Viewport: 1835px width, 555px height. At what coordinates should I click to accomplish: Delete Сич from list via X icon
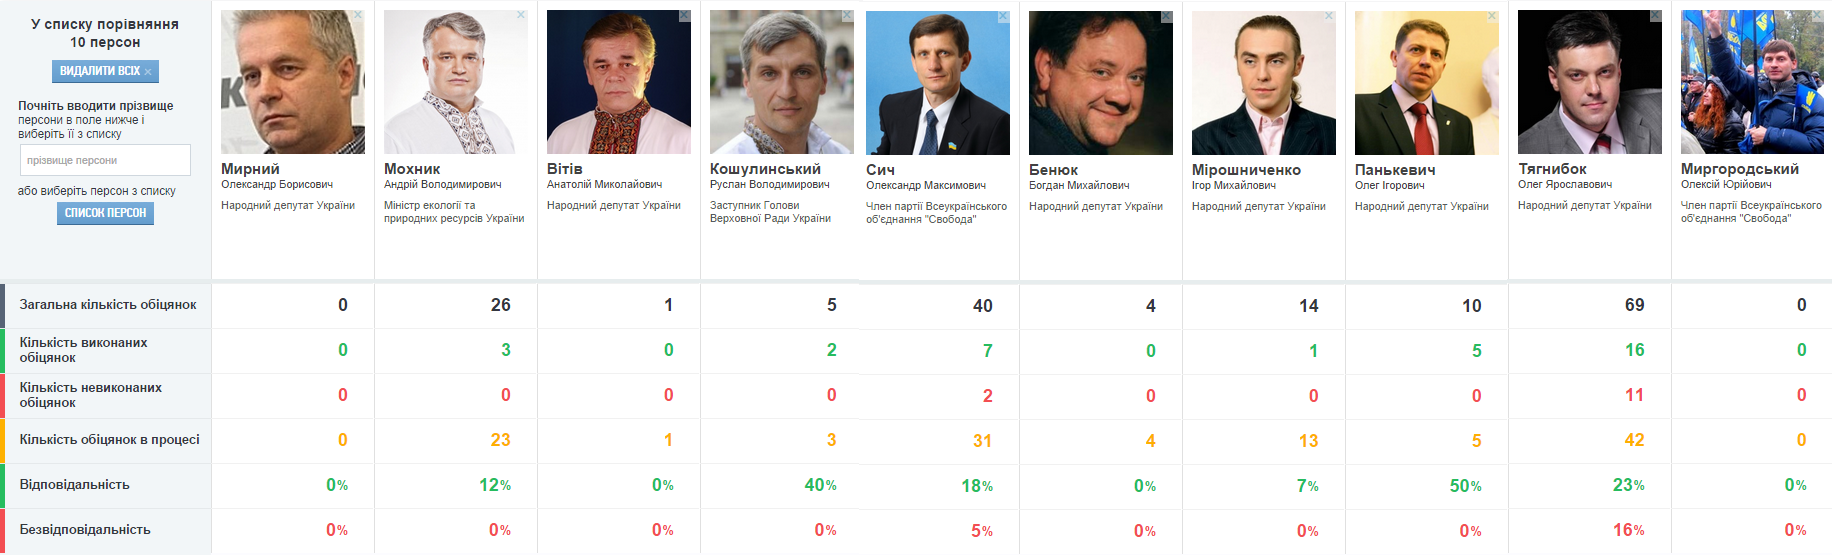(1003, 16)
